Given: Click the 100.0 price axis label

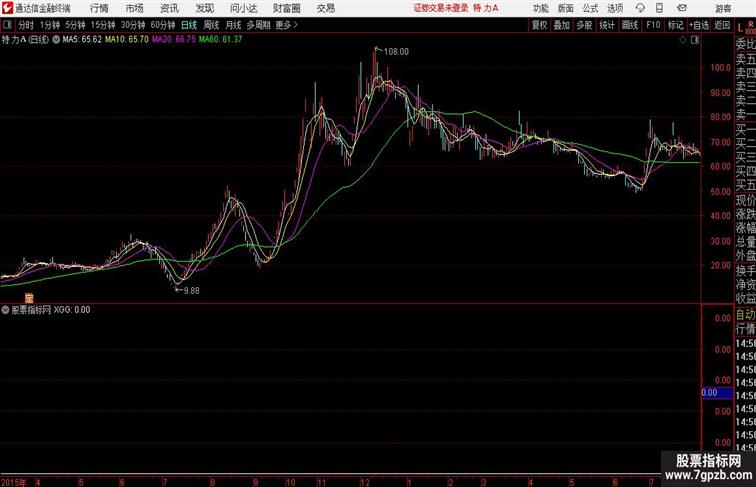Looking at the screenshot, I should pos(720,68).
